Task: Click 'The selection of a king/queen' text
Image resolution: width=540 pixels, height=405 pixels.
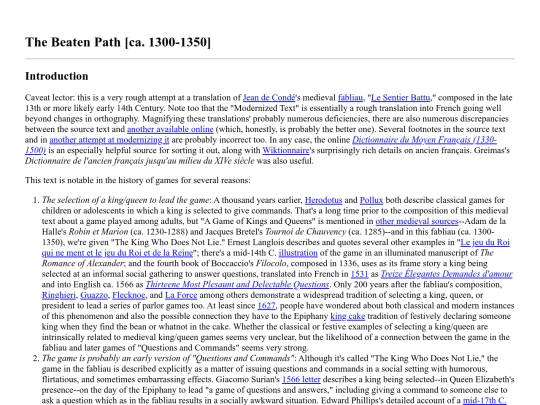Action: click(x=126, y=200)
